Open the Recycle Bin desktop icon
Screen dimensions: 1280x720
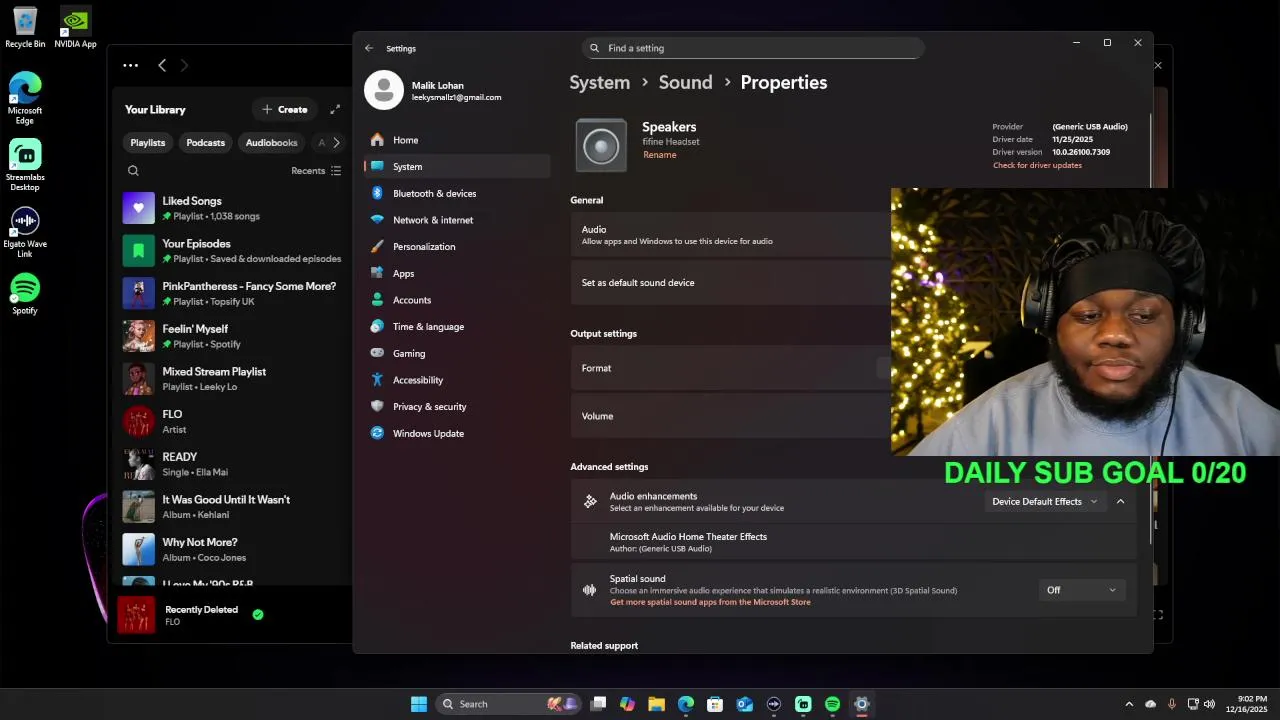coord(25,28)
